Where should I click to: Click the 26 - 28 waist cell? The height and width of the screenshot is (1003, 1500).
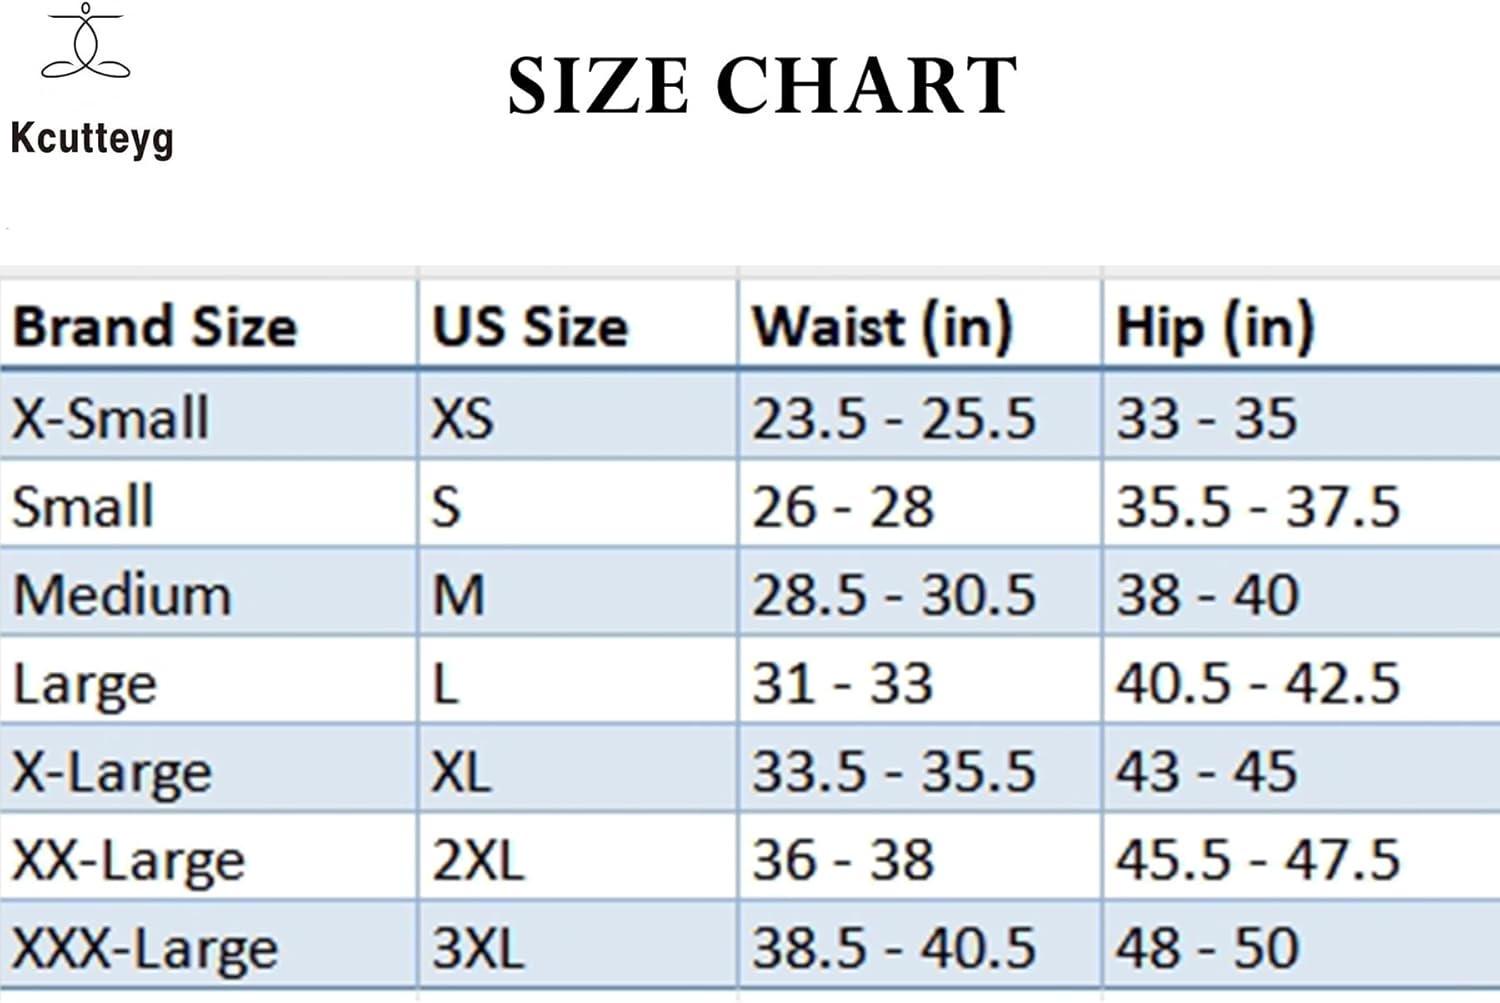[843, 506]
